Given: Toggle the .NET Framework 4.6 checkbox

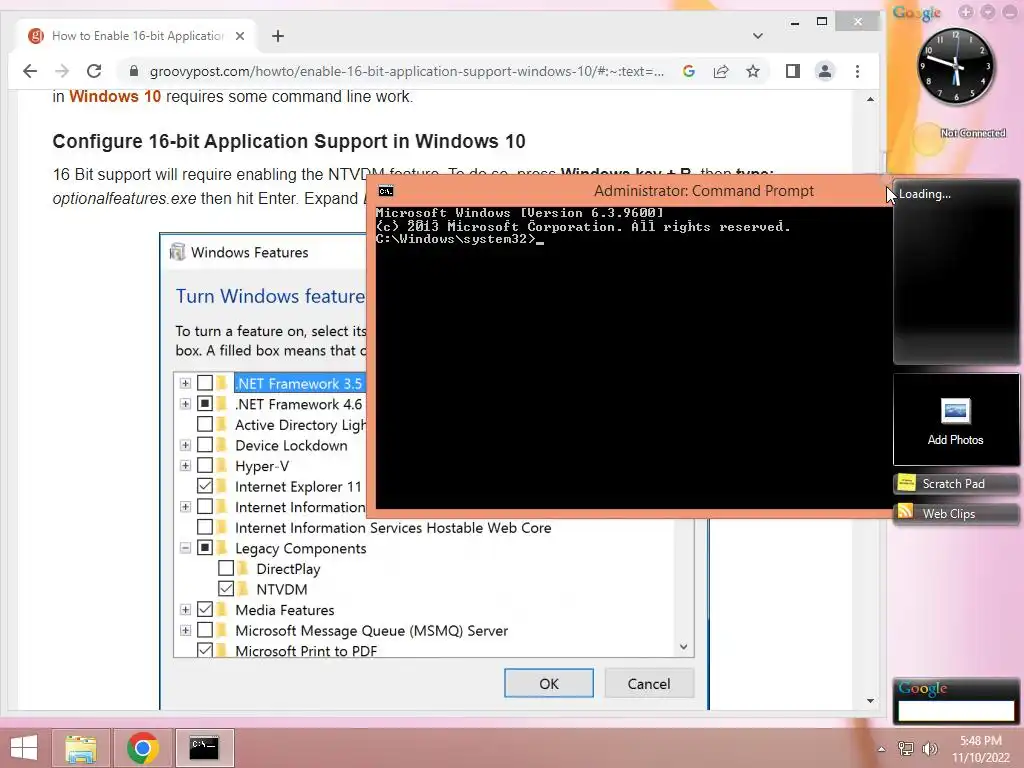Looking at the screenshot, I should tap(205, 404).
